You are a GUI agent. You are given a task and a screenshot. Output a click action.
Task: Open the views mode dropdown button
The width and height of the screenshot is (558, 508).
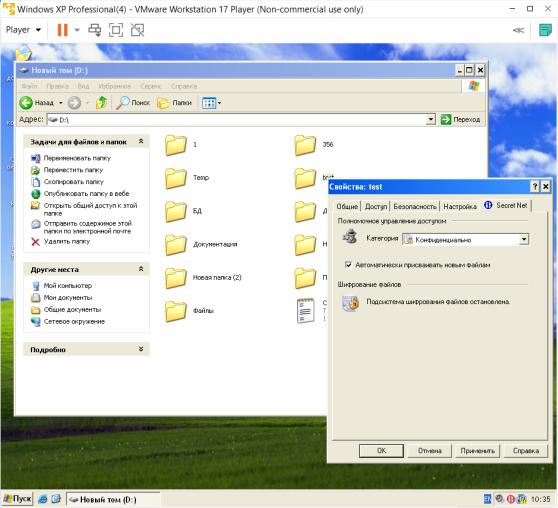click(211, 103)
